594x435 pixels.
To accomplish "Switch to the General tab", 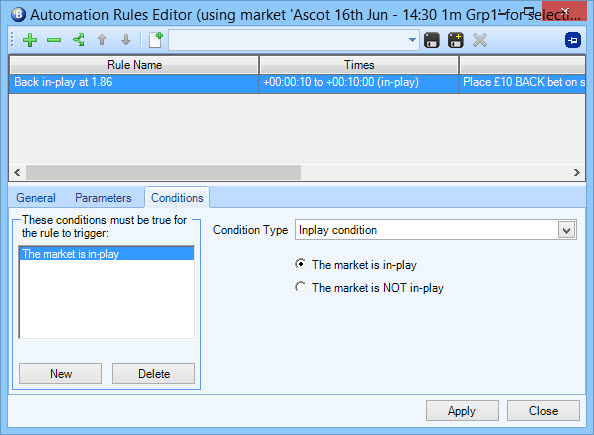I will 36,198.
